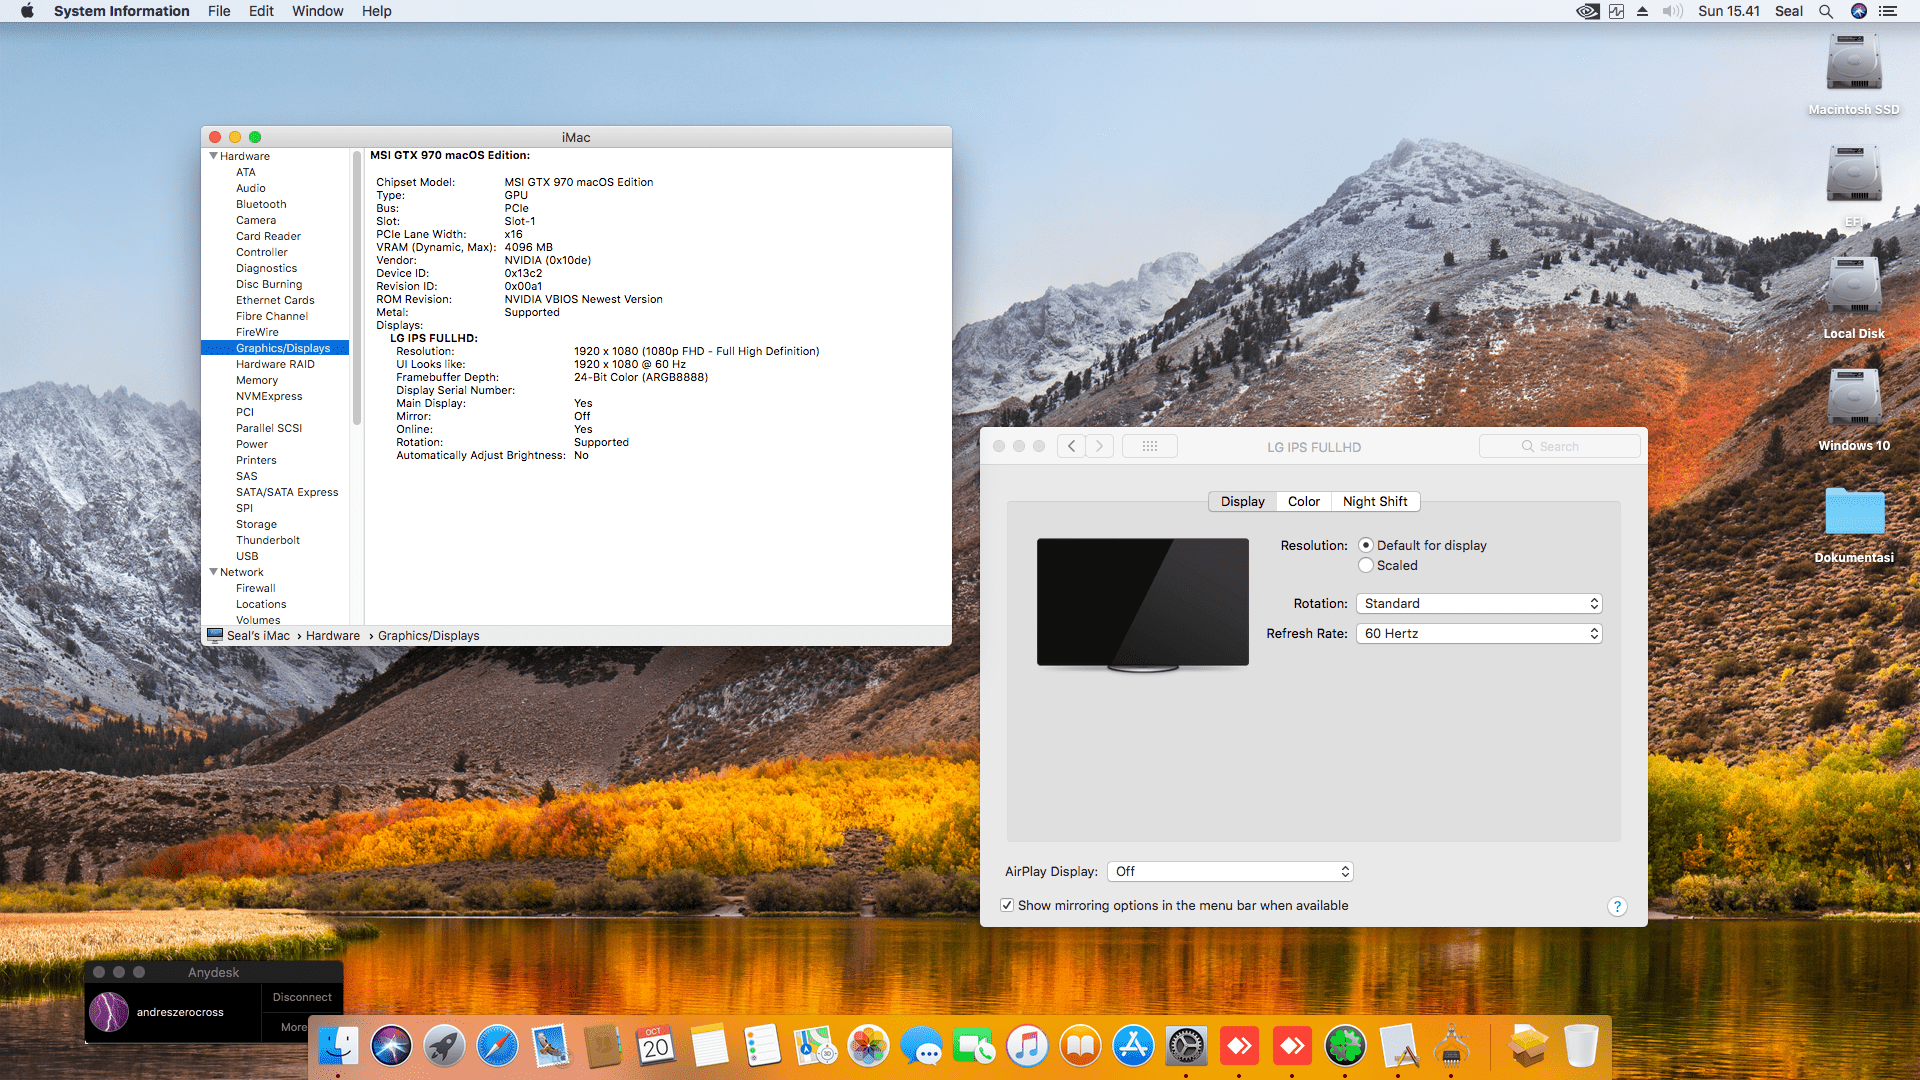Click the Search field in display preferences
Image resolution: width=1920 pixels, height=1080 pixels.
1560,446
